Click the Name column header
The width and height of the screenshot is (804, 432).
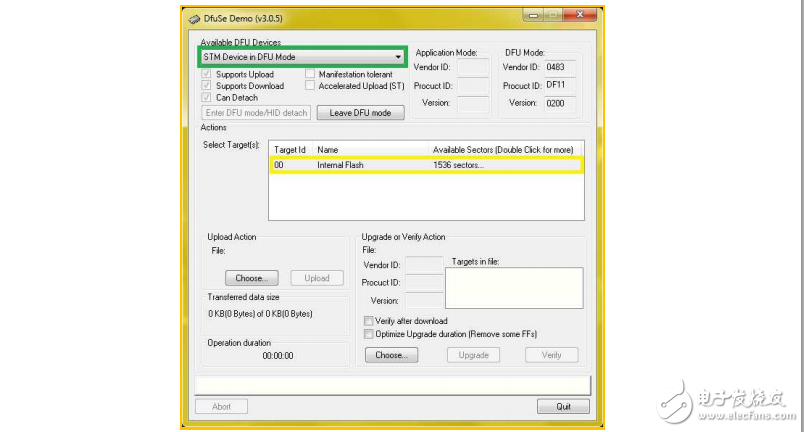pyautogui.click(x=370, y=149)
